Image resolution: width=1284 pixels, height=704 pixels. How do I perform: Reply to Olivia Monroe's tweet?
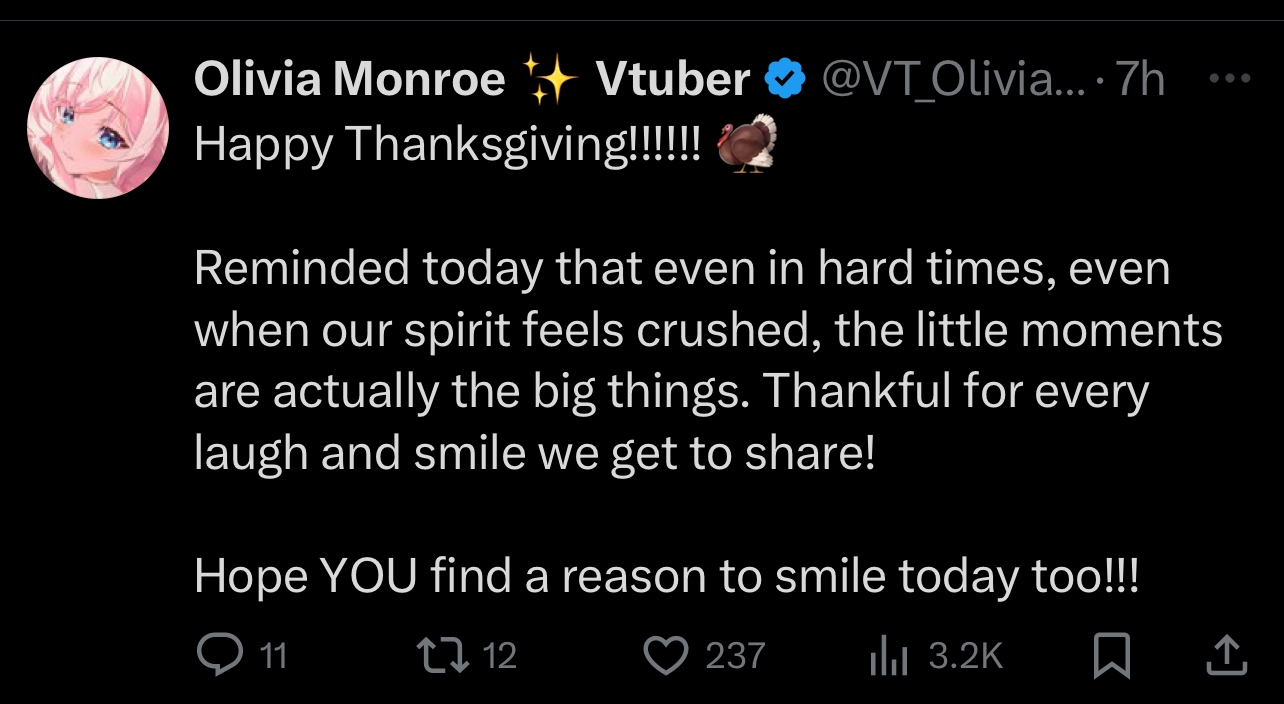pos(216,655)
